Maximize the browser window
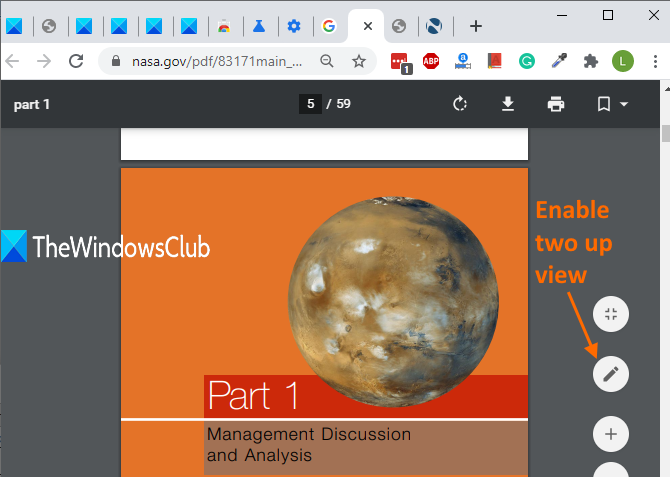Screen dimensions: 670x477 [608, 15]
